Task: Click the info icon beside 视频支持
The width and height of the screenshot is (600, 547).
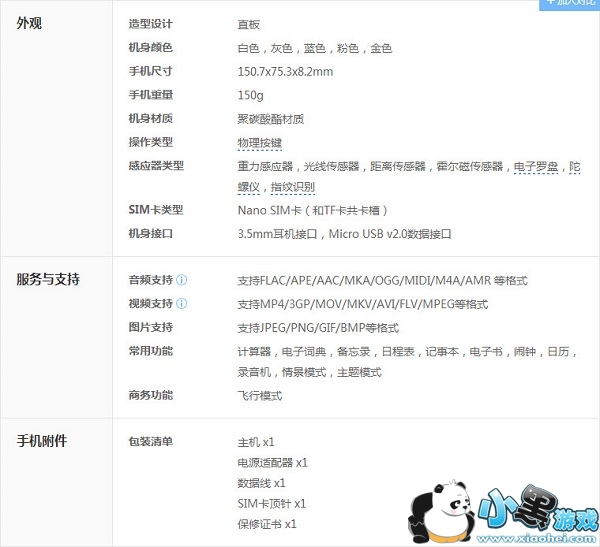Action: 182,304
